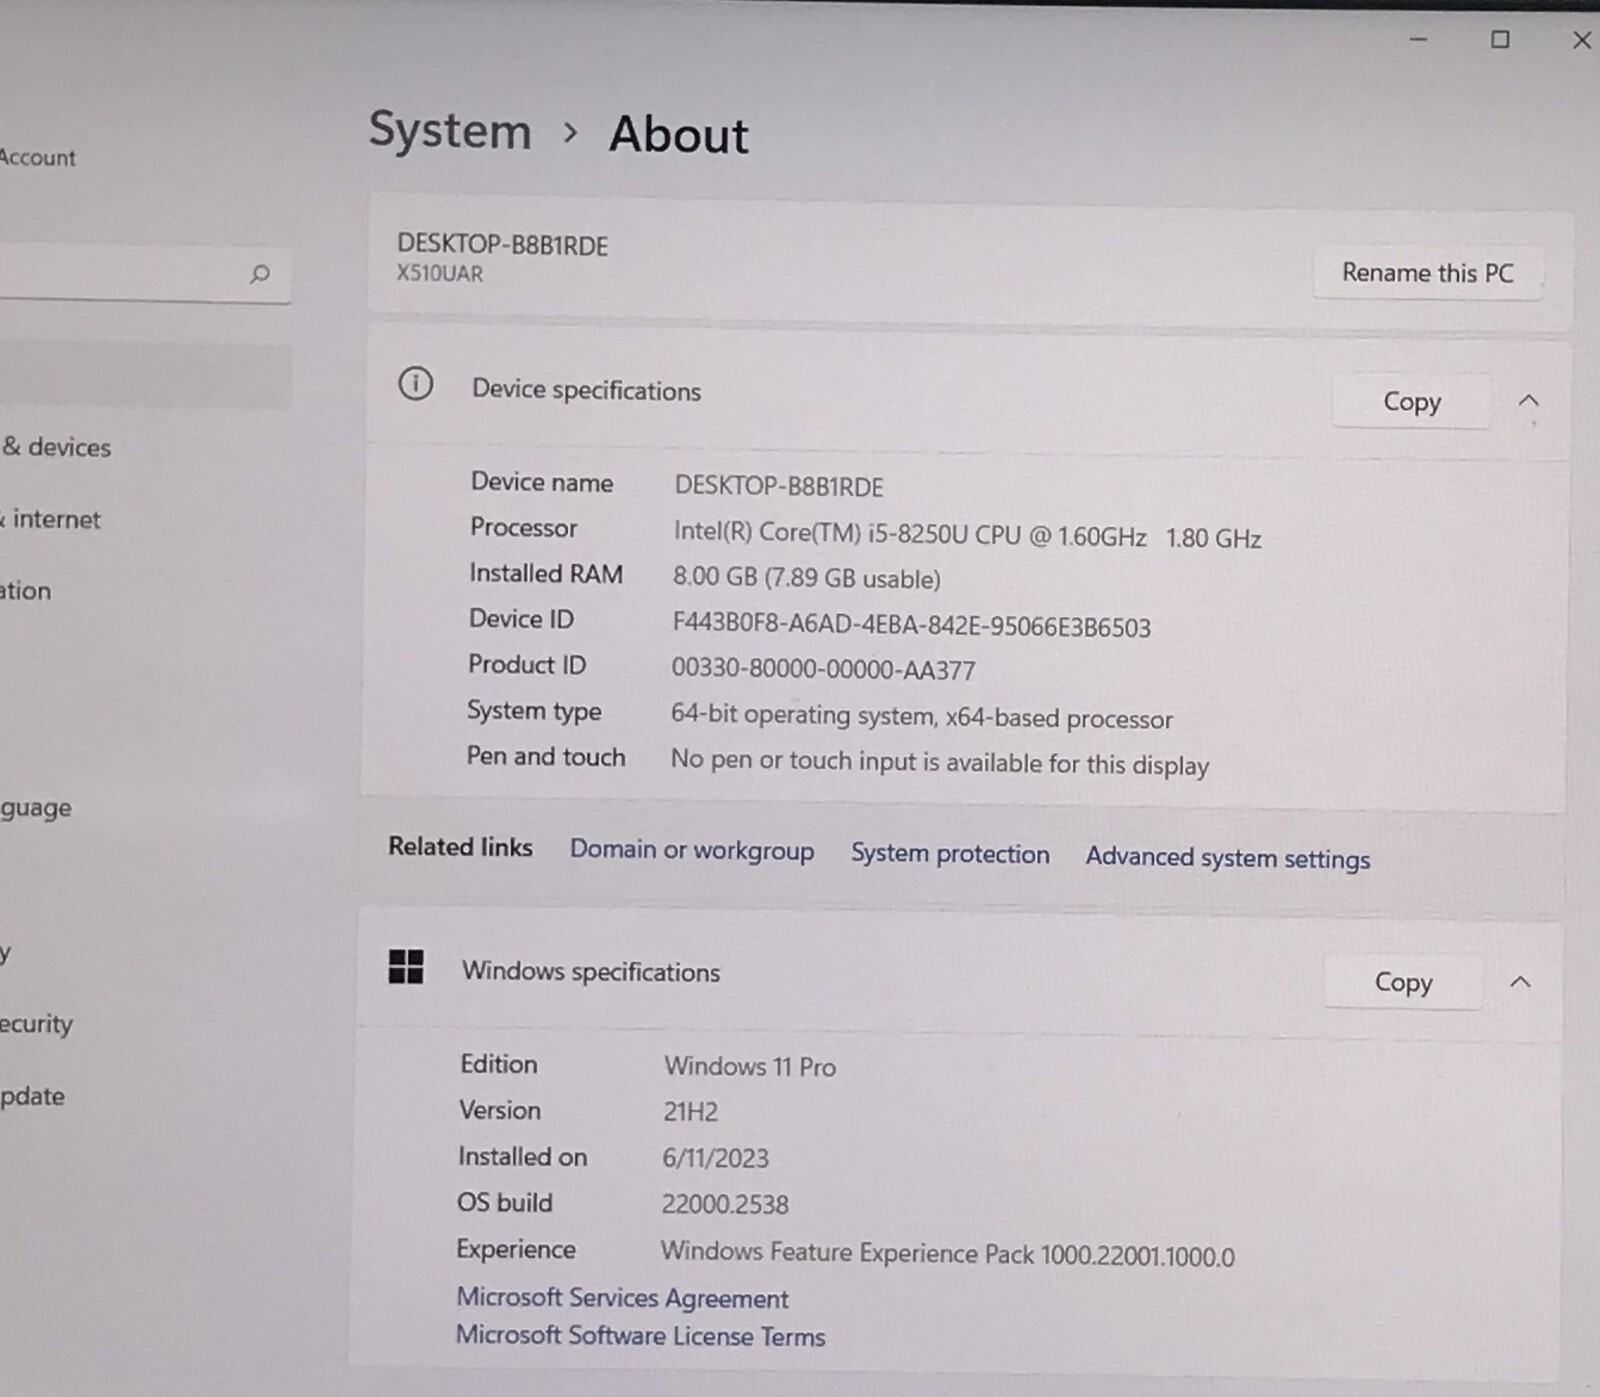The image size is (1600, 1397).
Task: Collapse the Device specifications section
Action: pyautogui.click(x=1528, y=401)
